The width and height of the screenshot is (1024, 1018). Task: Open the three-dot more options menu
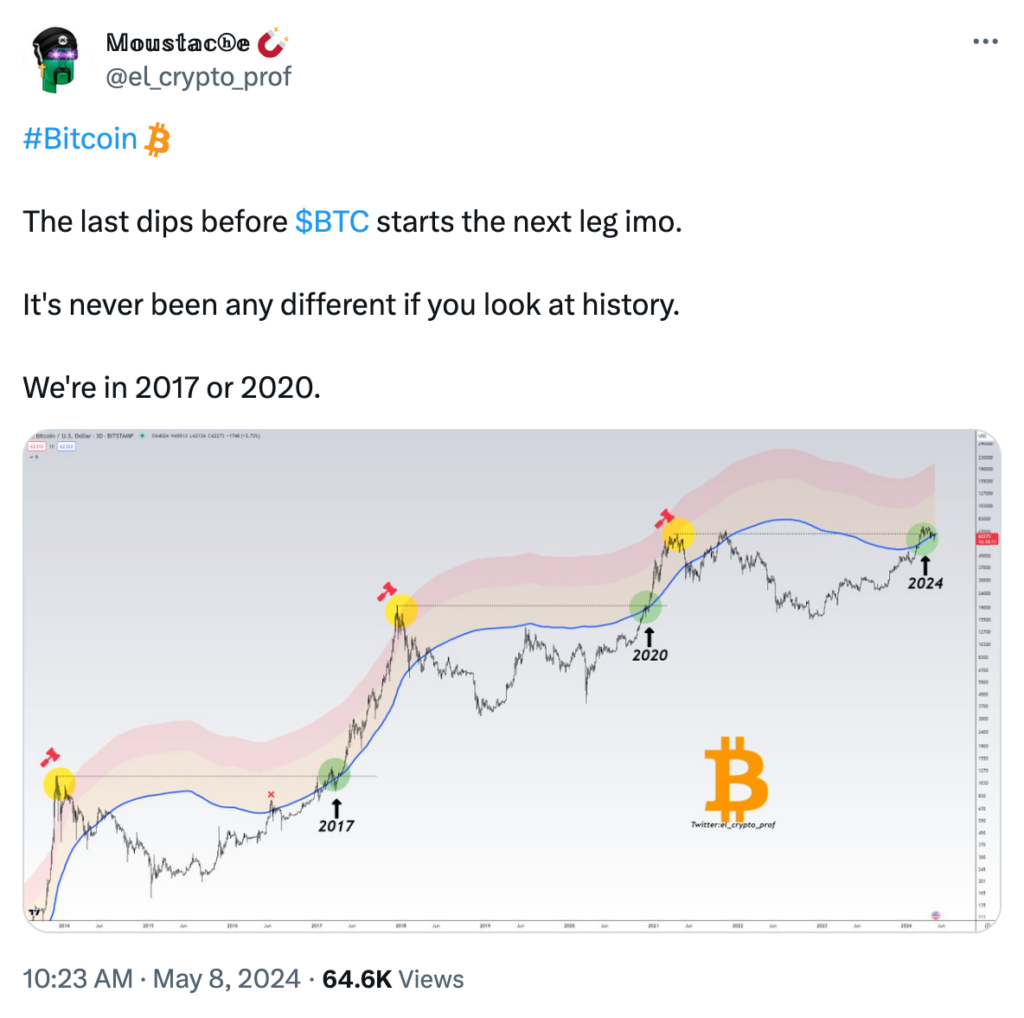coord(985,42)
